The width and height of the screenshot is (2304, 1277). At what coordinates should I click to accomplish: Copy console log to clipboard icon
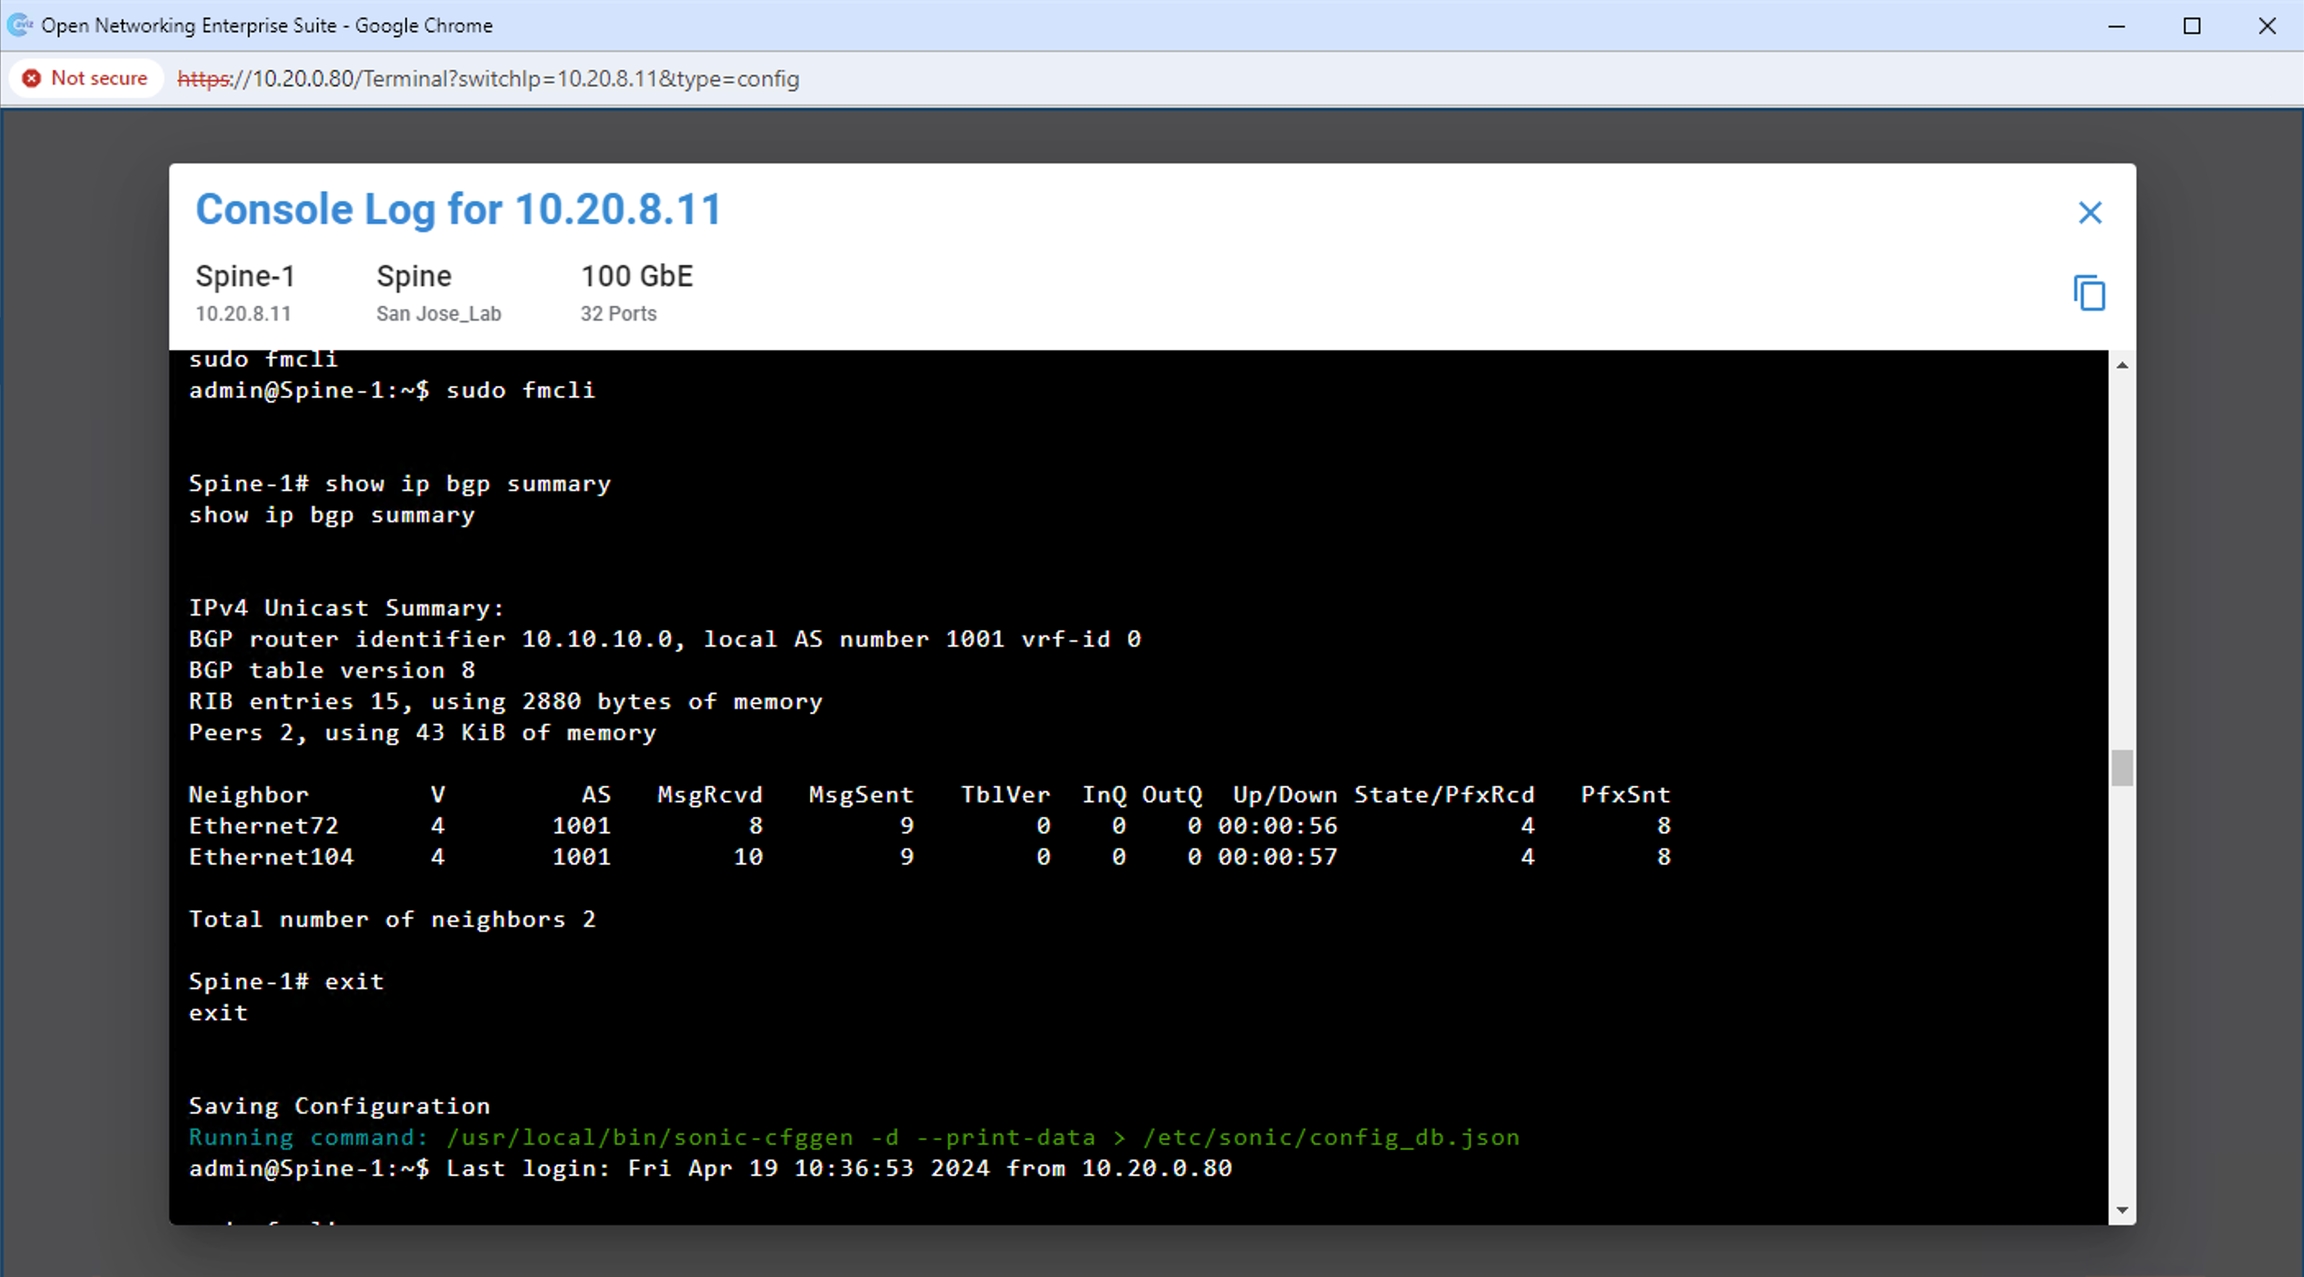[x=2089, y=293]
